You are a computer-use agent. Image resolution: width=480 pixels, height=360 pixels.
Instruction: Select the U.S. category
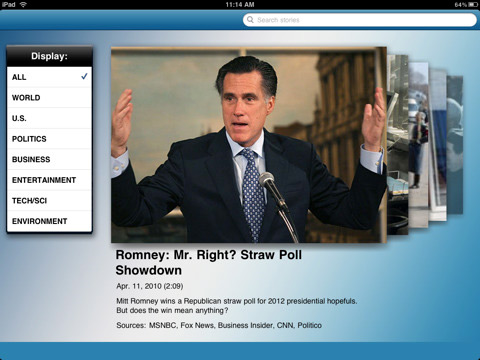(x=49, y=118)
